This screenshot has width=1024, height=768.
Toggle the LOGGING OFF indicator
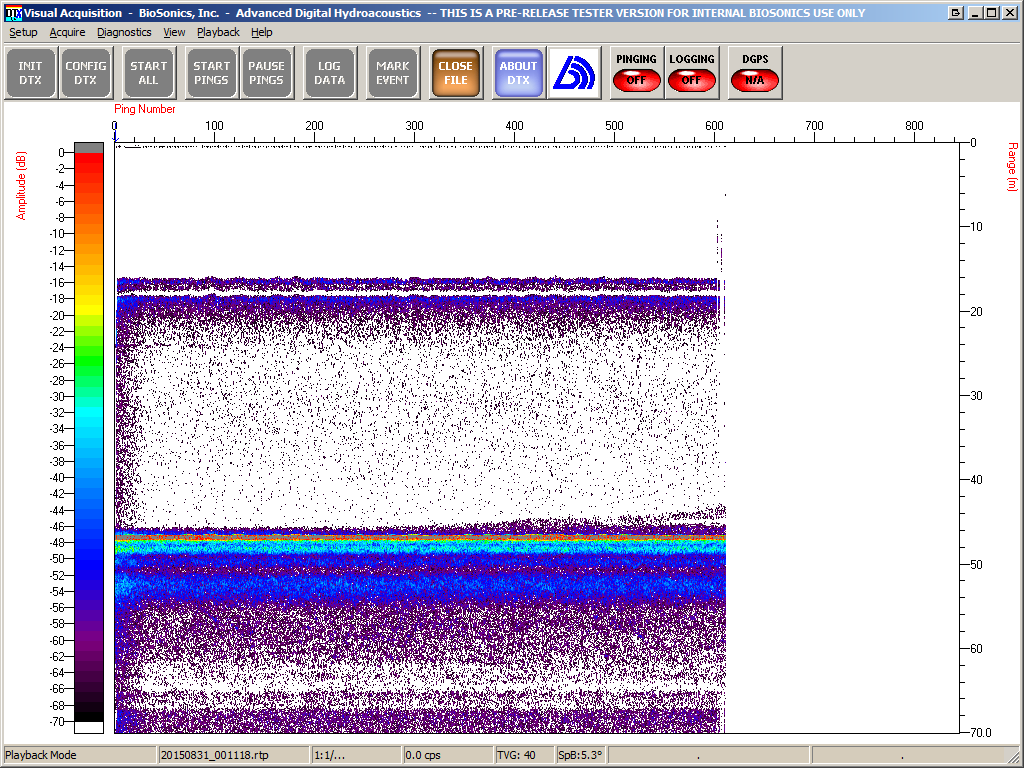coord(692,80)
